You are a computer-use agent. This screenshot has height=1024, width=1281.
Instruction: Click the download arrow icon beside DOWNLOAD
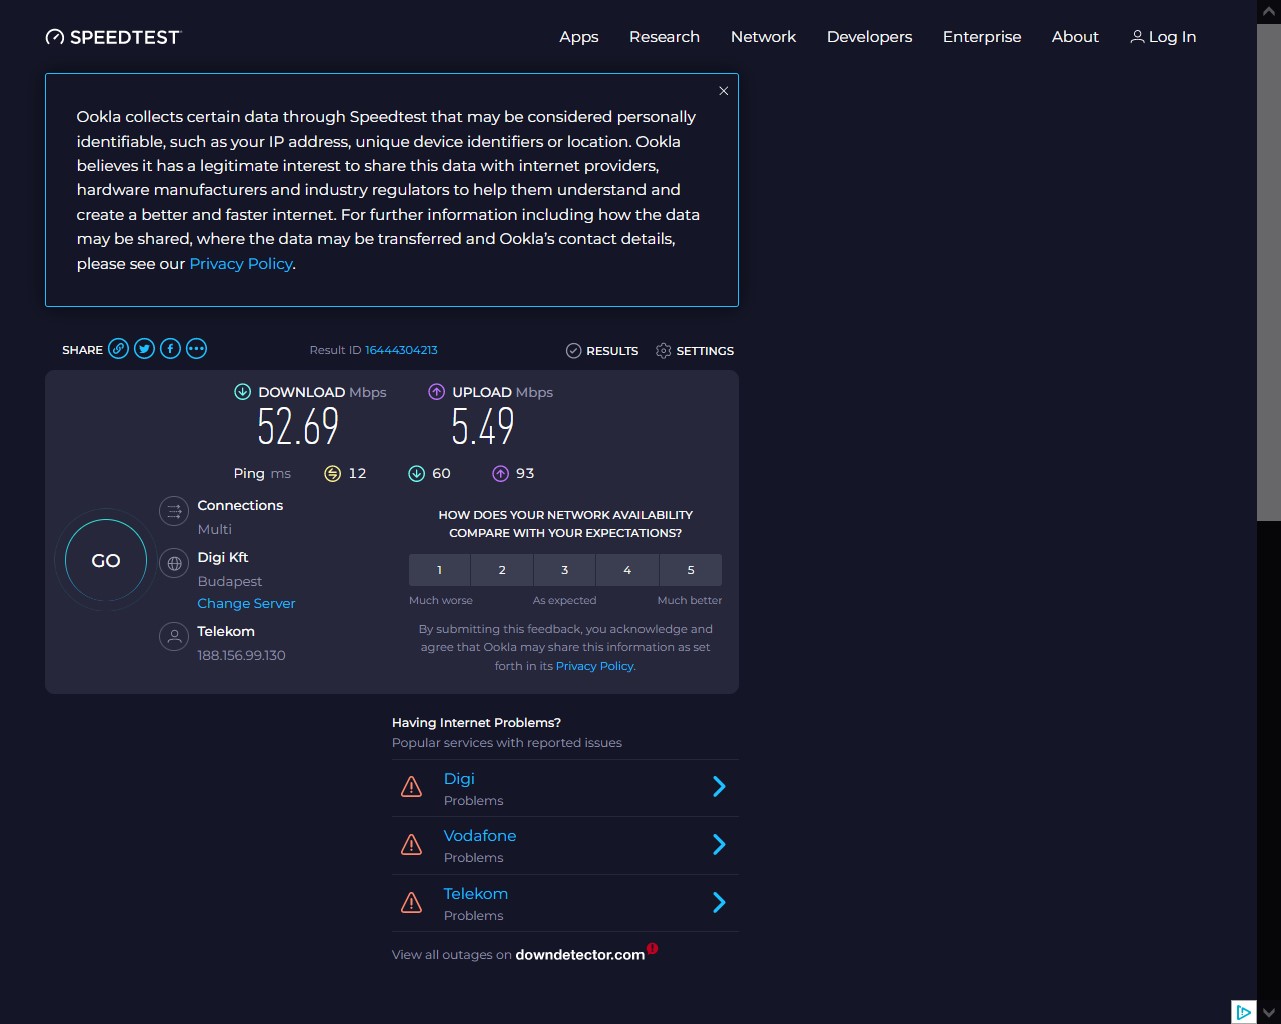pyautogui.click(x=242, y=392)
